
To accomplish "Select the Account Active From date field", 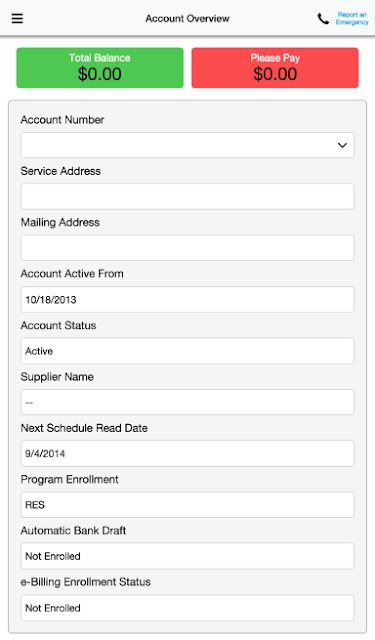I will [x=187, y=300].
